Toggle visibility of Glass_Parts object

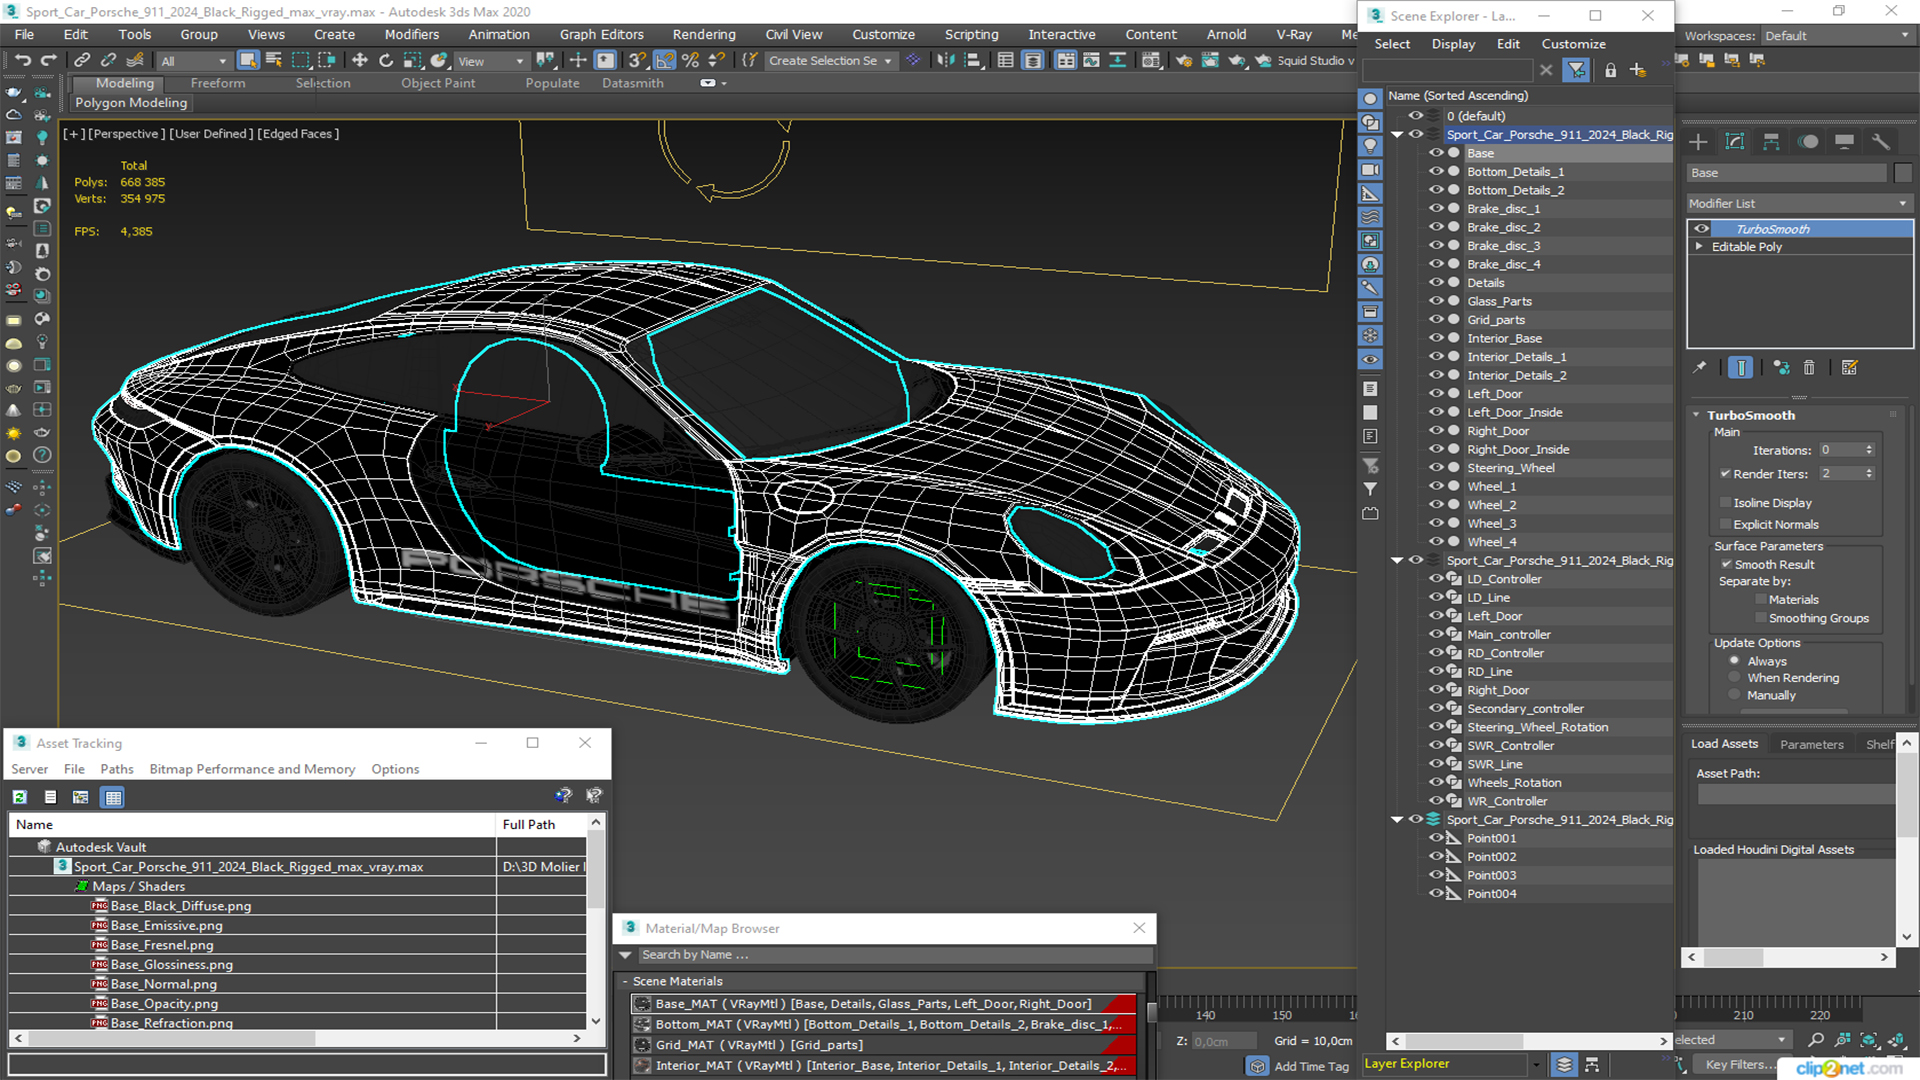pos(1436,301)
